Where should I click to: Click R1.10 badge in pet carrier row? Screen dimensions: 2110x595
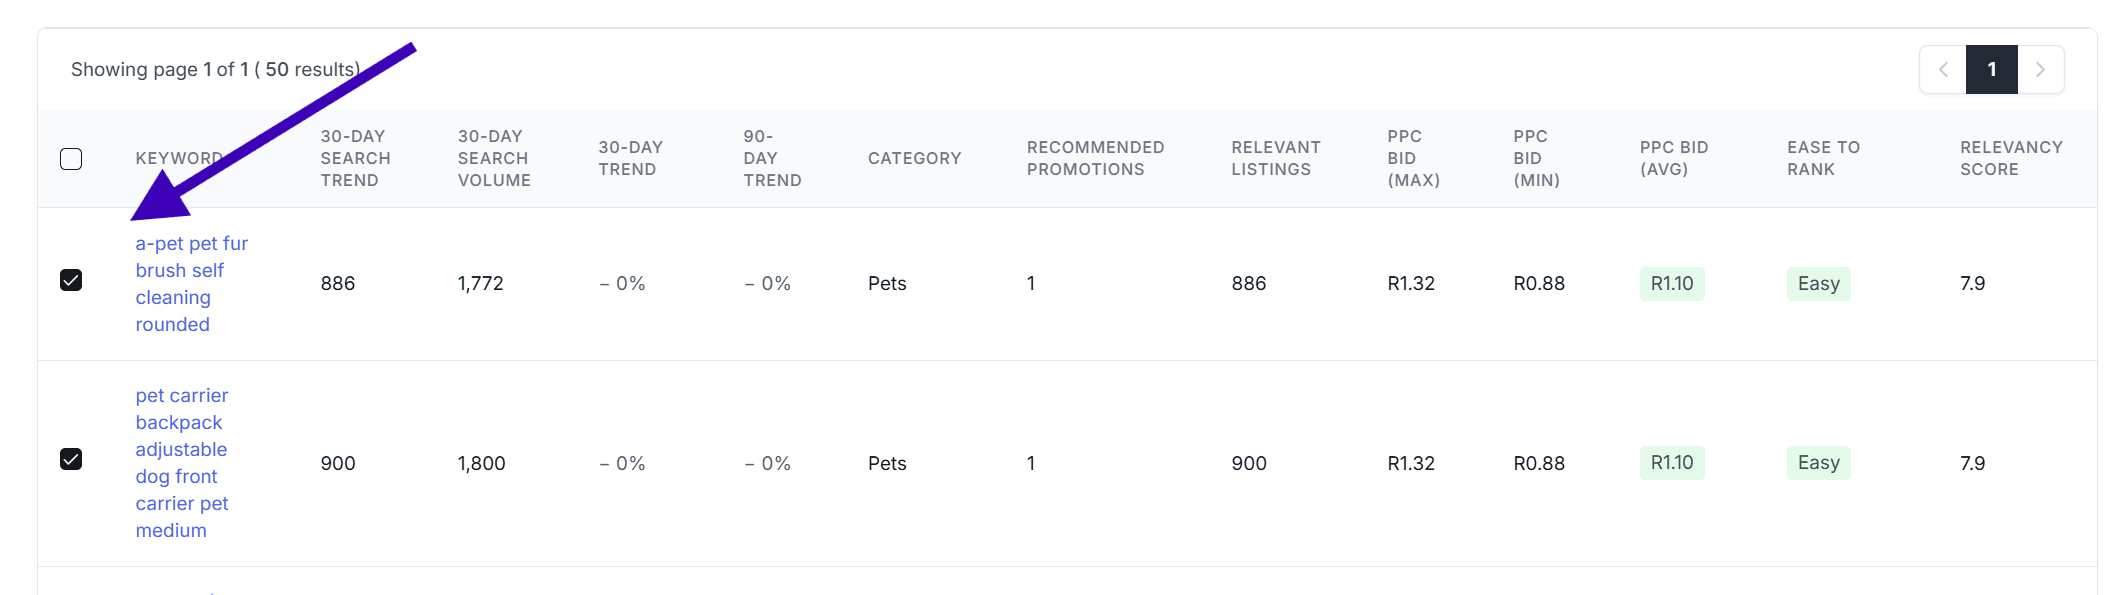[x=1671, y=463]
